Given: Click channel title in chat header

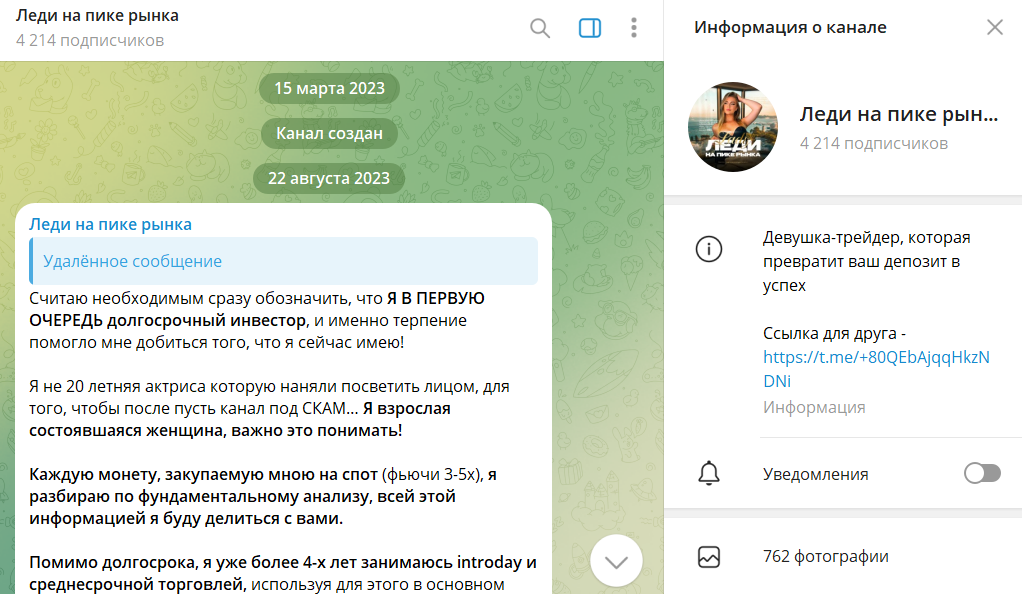Looking at the screenshot, I should tap(97, 16).
